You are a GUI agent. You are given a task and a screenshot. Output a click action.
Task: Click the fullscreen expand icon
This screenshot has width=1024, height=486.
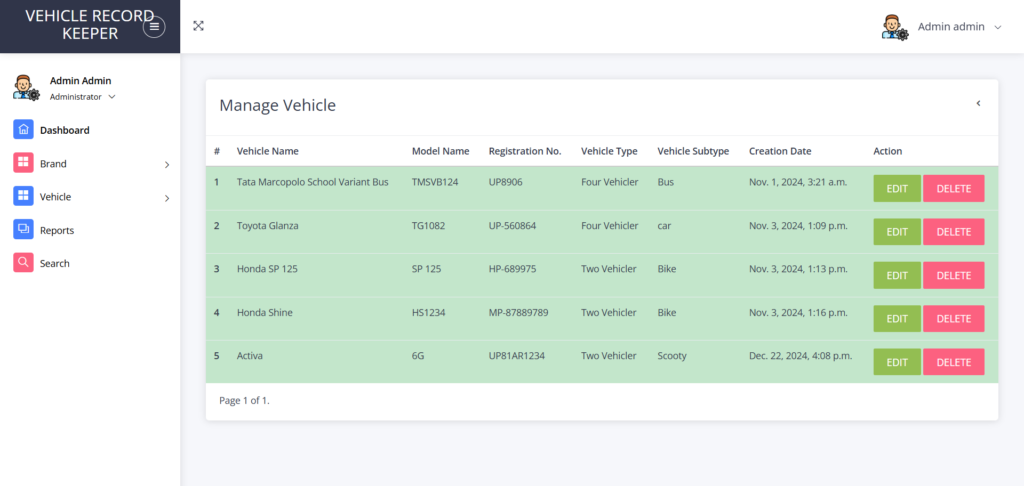[x=198, y=26]
